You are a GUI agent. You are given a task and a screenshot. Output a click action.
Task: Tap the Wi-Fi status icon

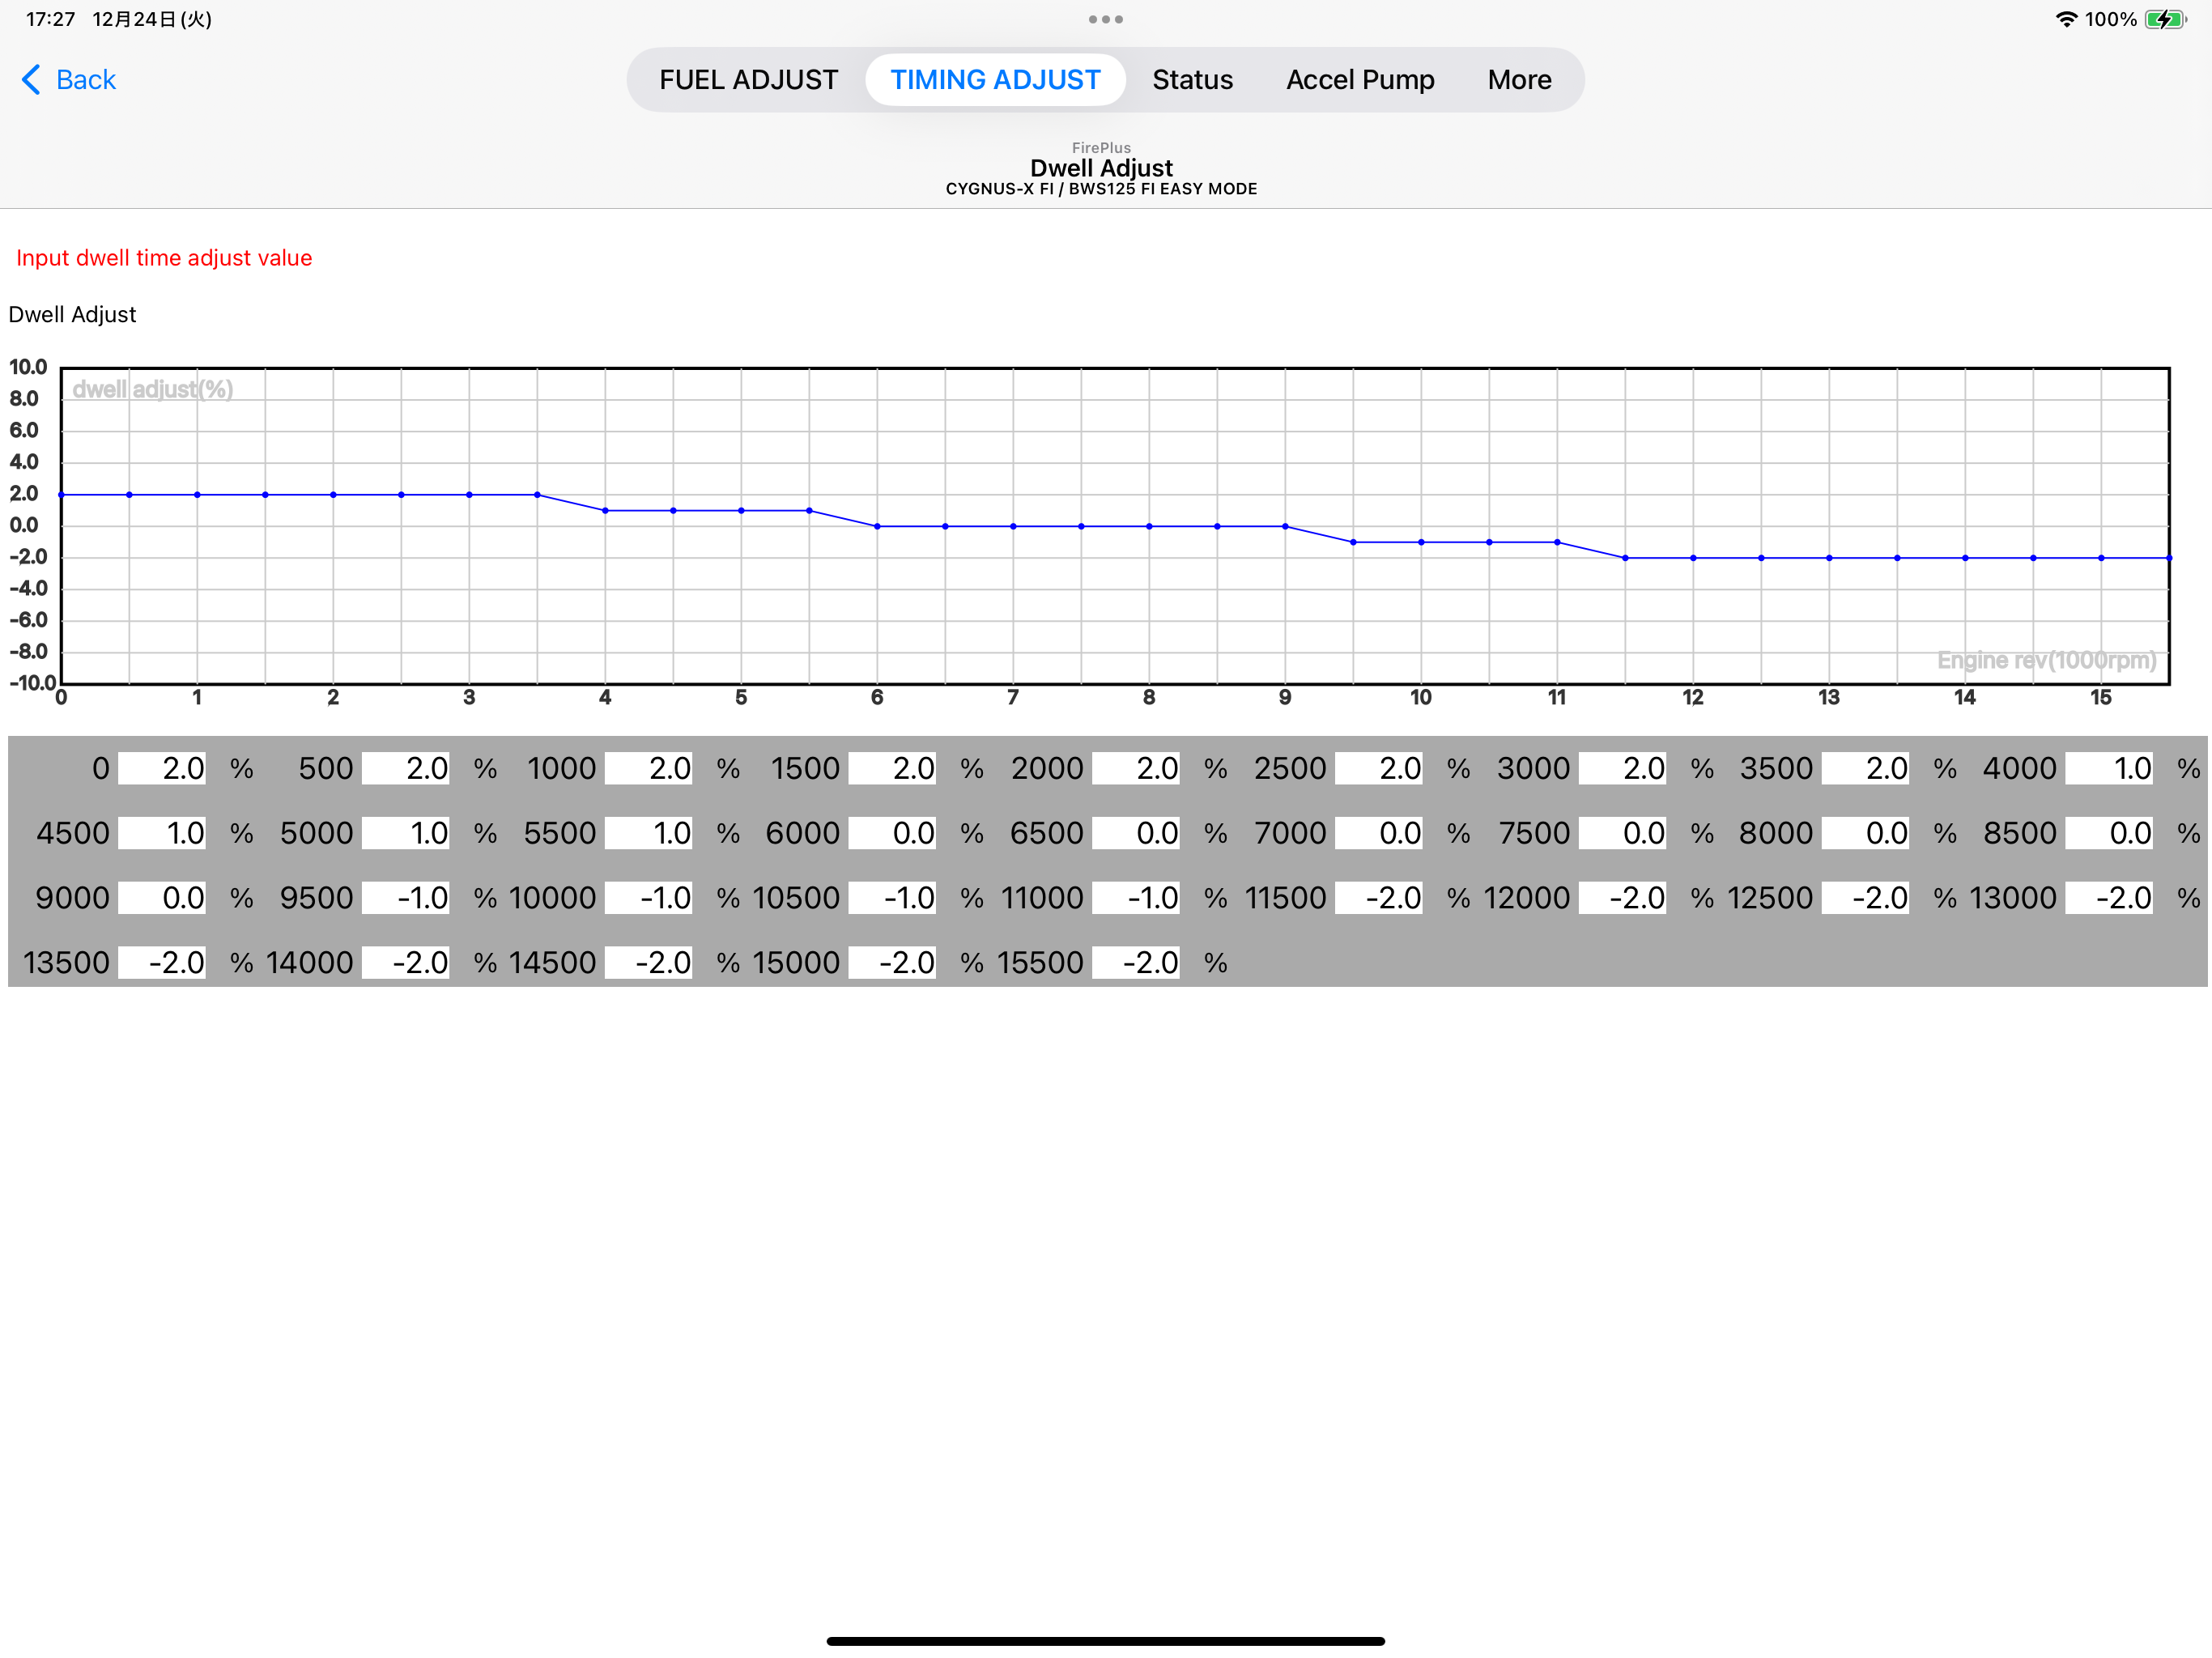coord(2066,19)
